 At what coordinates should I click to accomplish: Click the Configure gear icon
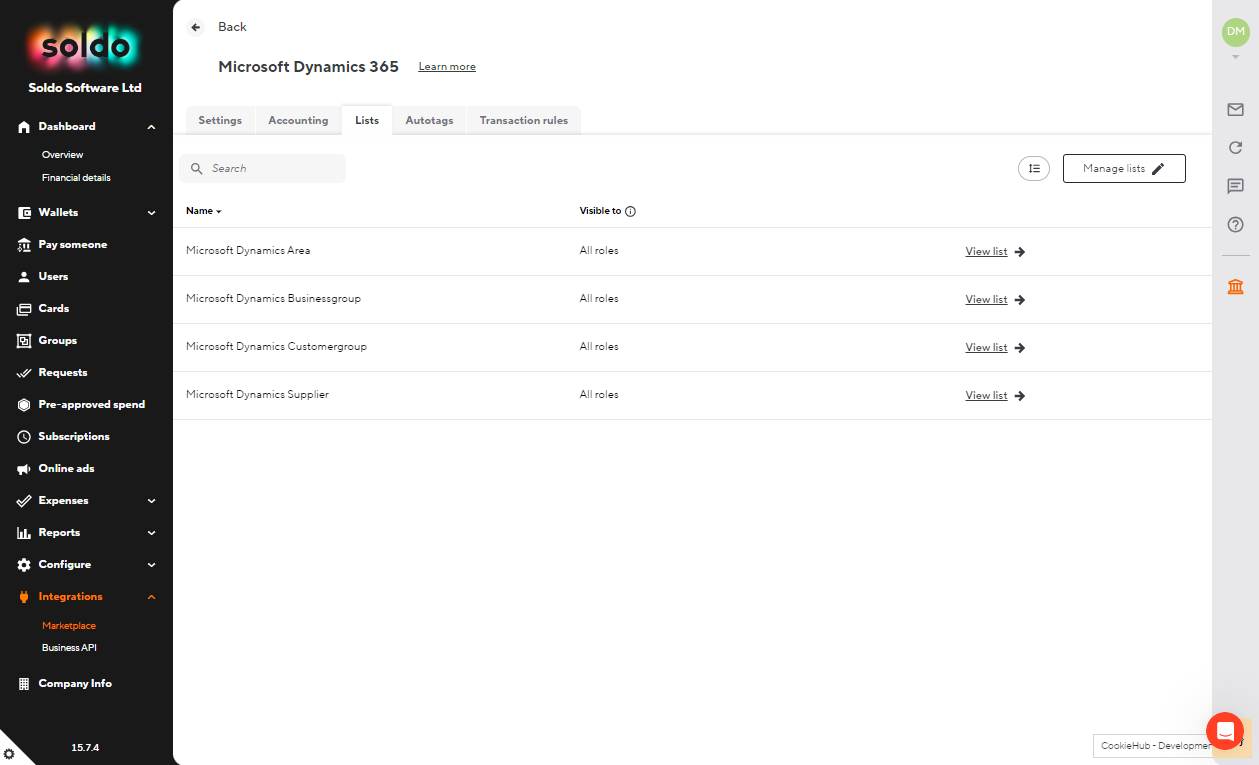24,565
